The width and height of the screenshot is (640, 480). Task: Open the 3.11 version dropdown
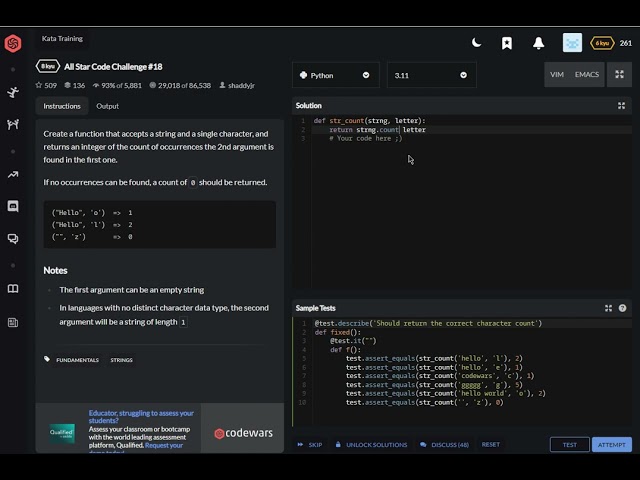431,75
